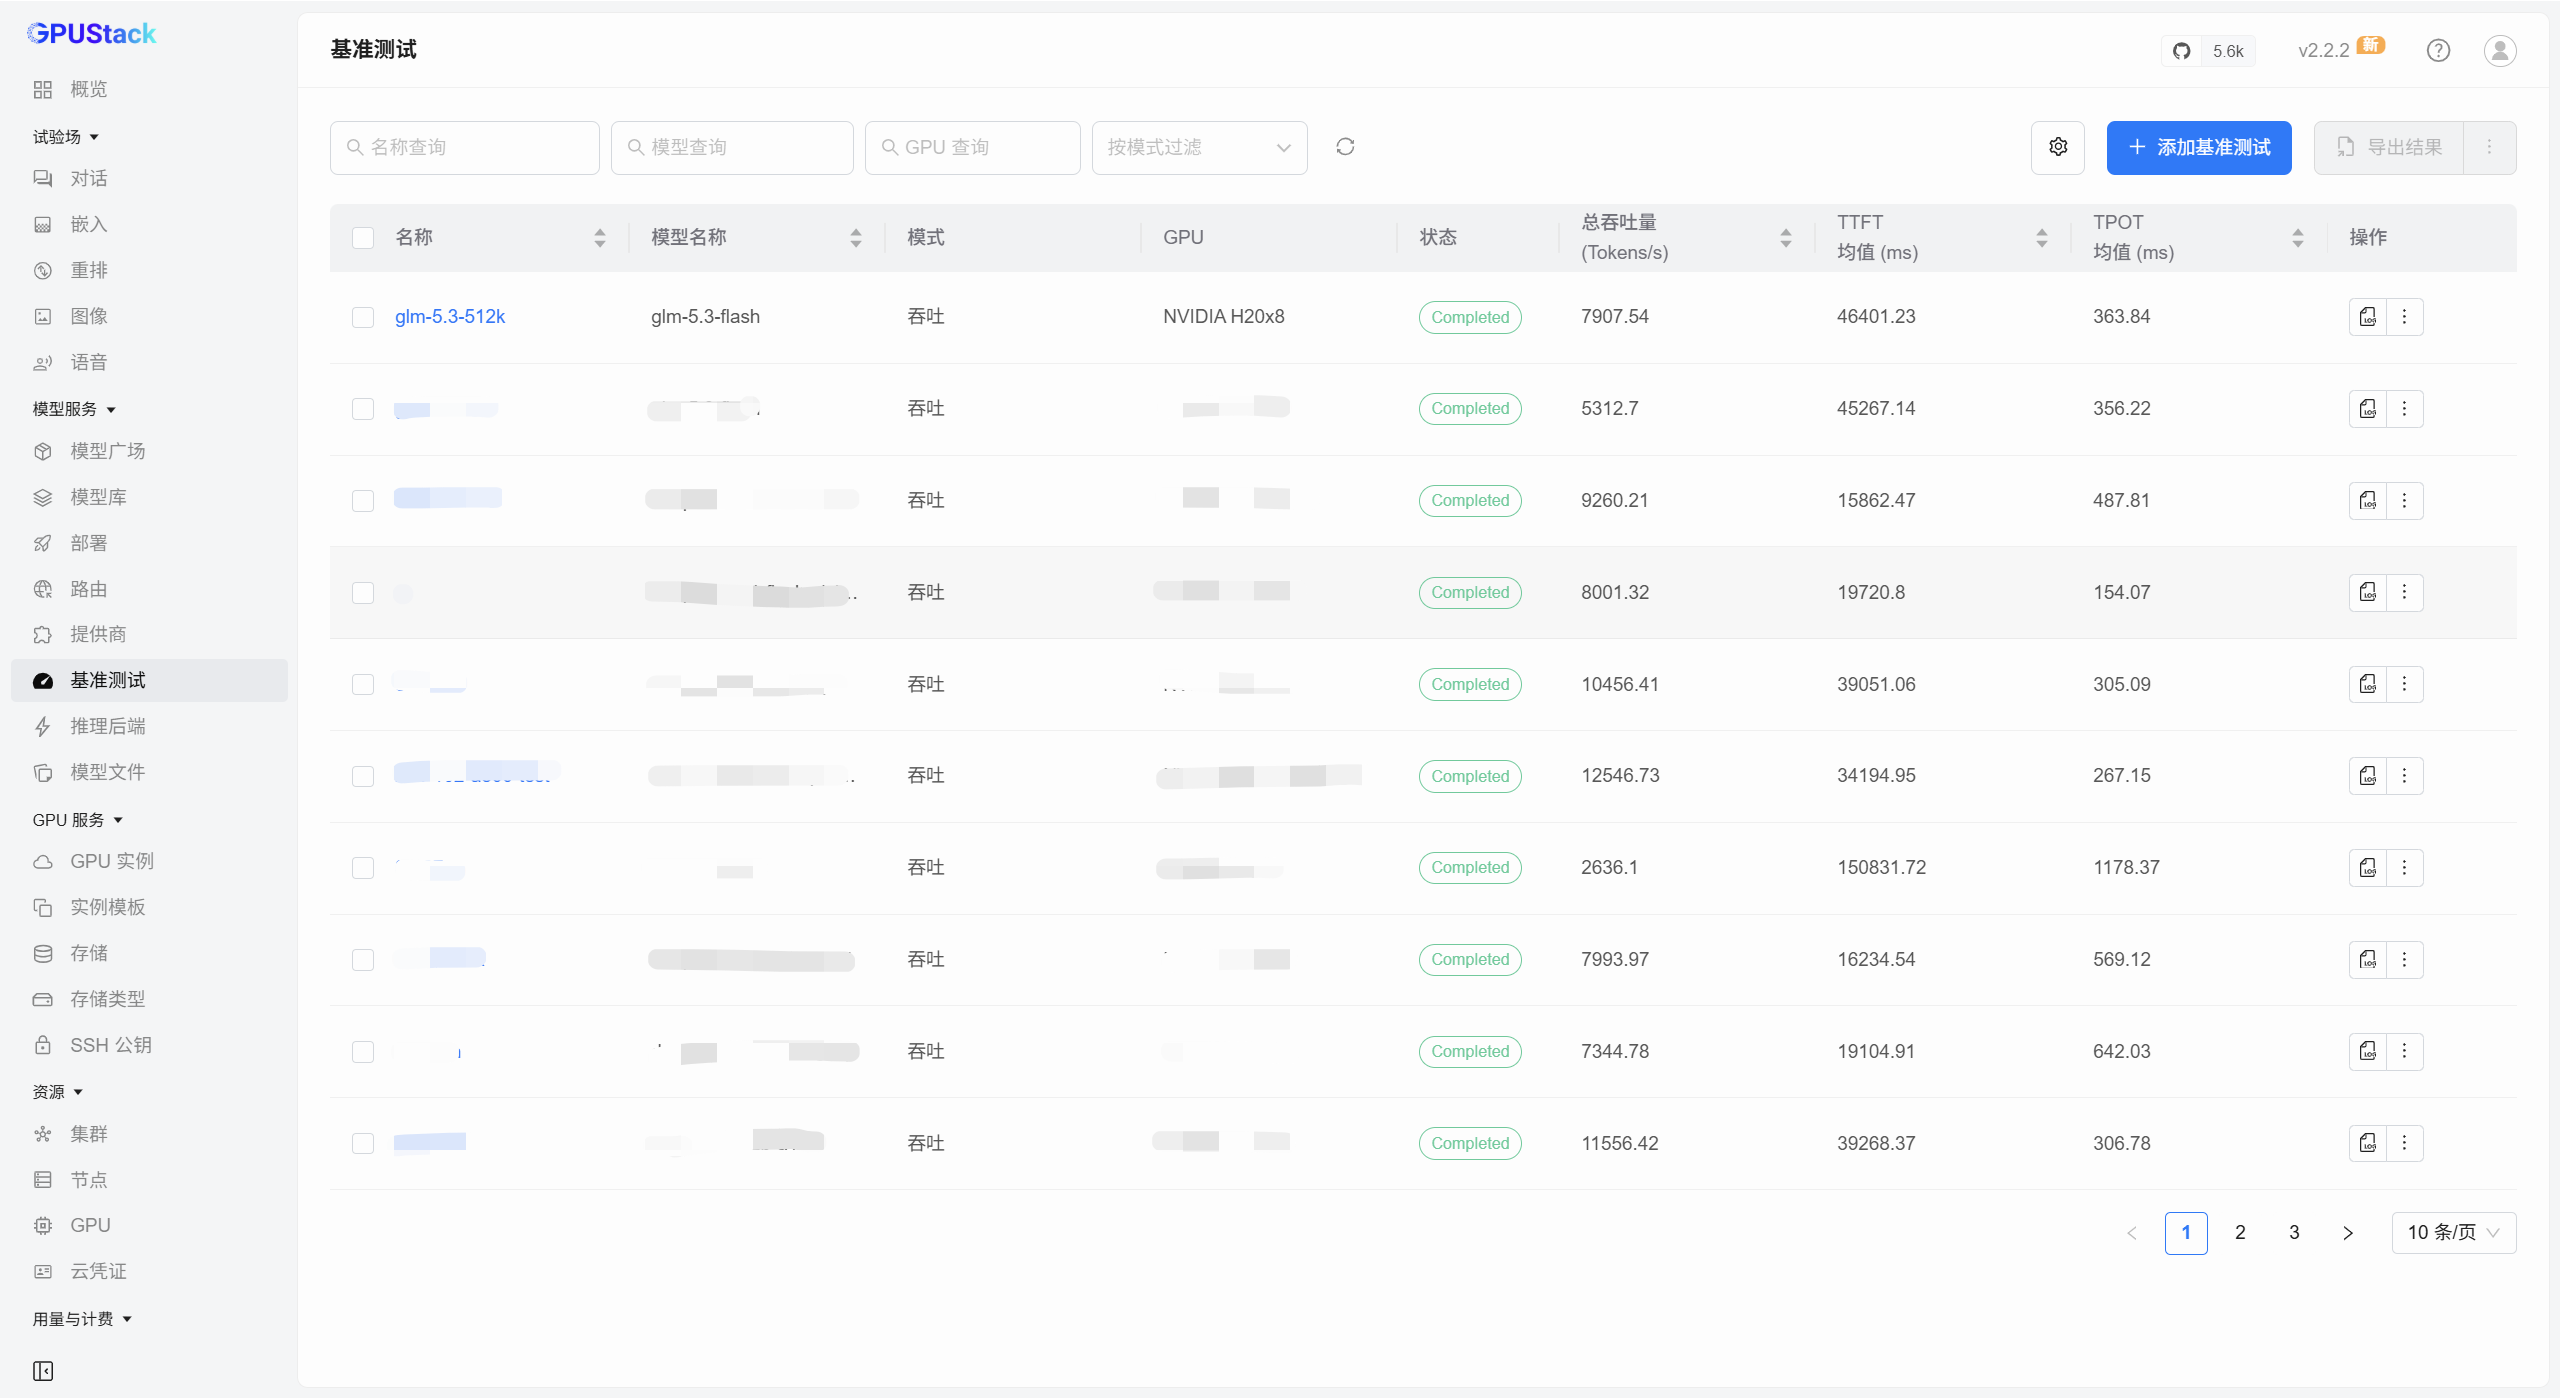Image resolution: width=2560 pixels, height=1398 pixels.
Task: Collapse the 试验场 sidebar section
Action: pyautogui.click(x=66, y=137)
